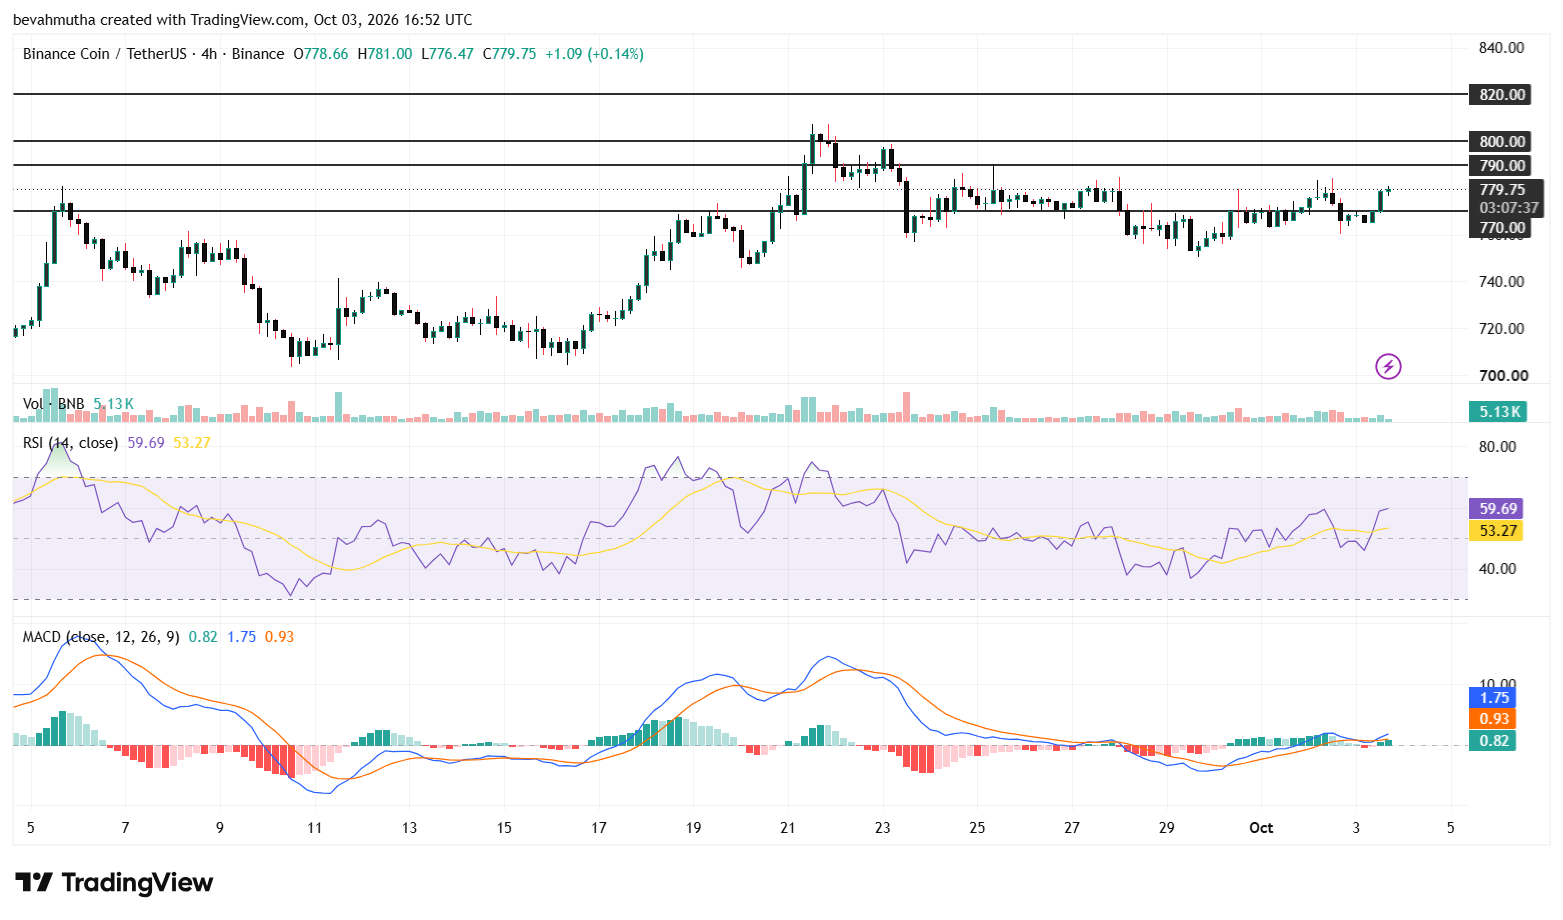Select the Vol · BNB indicator legend

pyautogui.click(x=54, y=404)
